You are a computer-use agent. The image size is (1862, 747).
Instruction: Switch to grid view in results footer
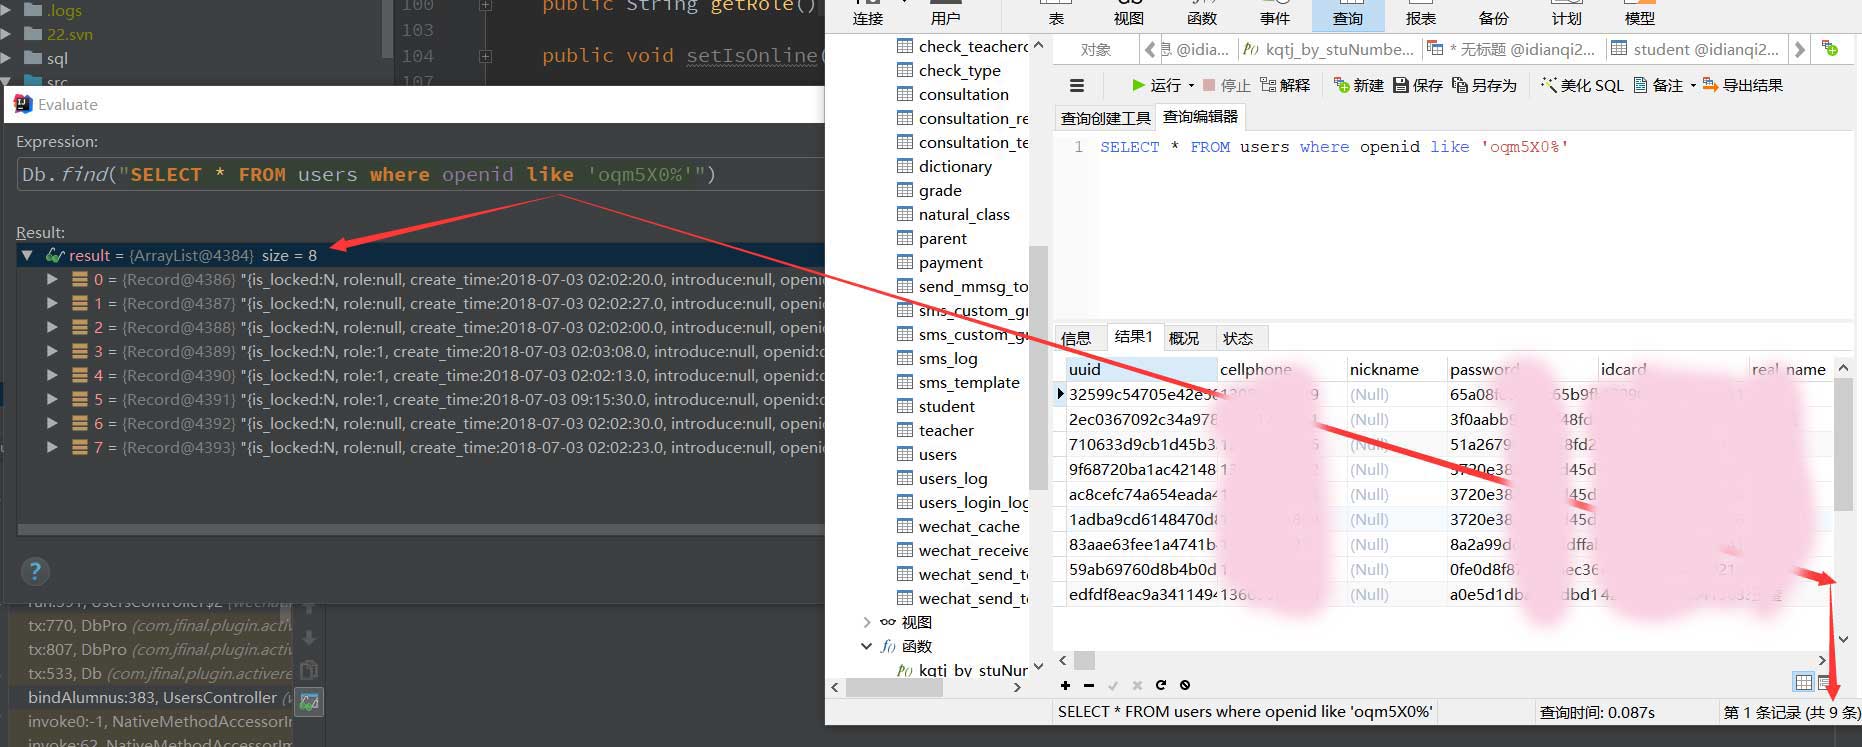point(1803,682)
